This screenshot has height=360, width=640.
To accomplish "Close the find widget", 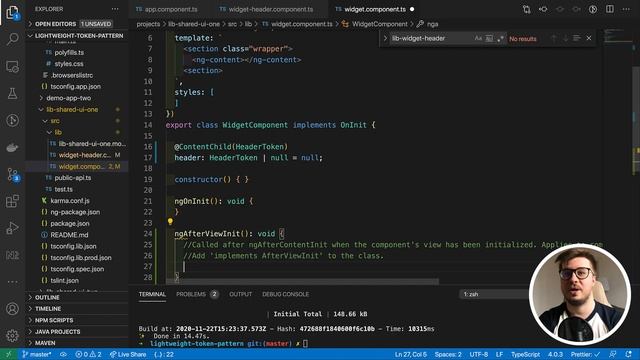I will tap(589, 38).
